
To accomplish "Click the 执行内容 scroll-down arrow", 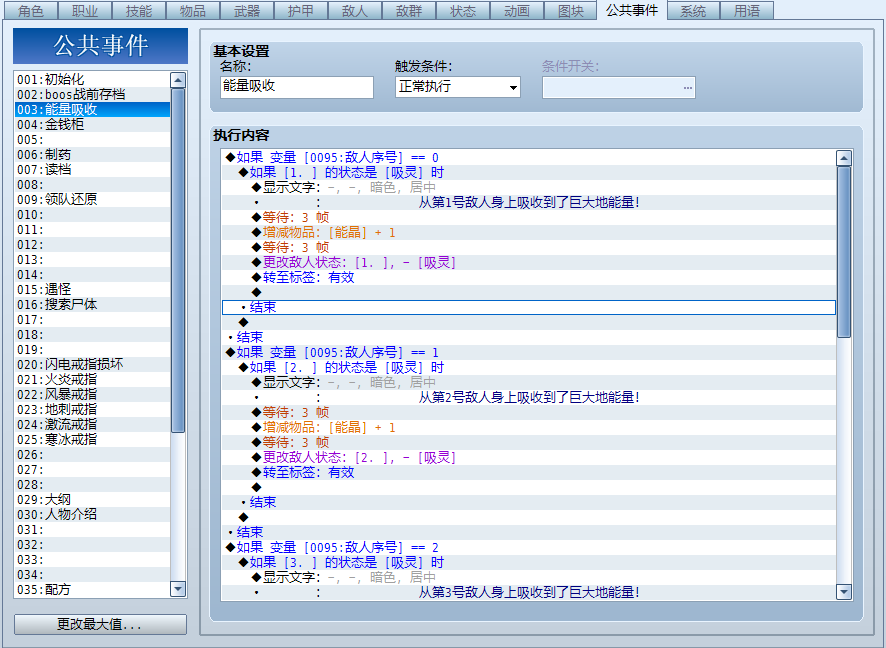I will pyautogui.click(x=844, y=592).
